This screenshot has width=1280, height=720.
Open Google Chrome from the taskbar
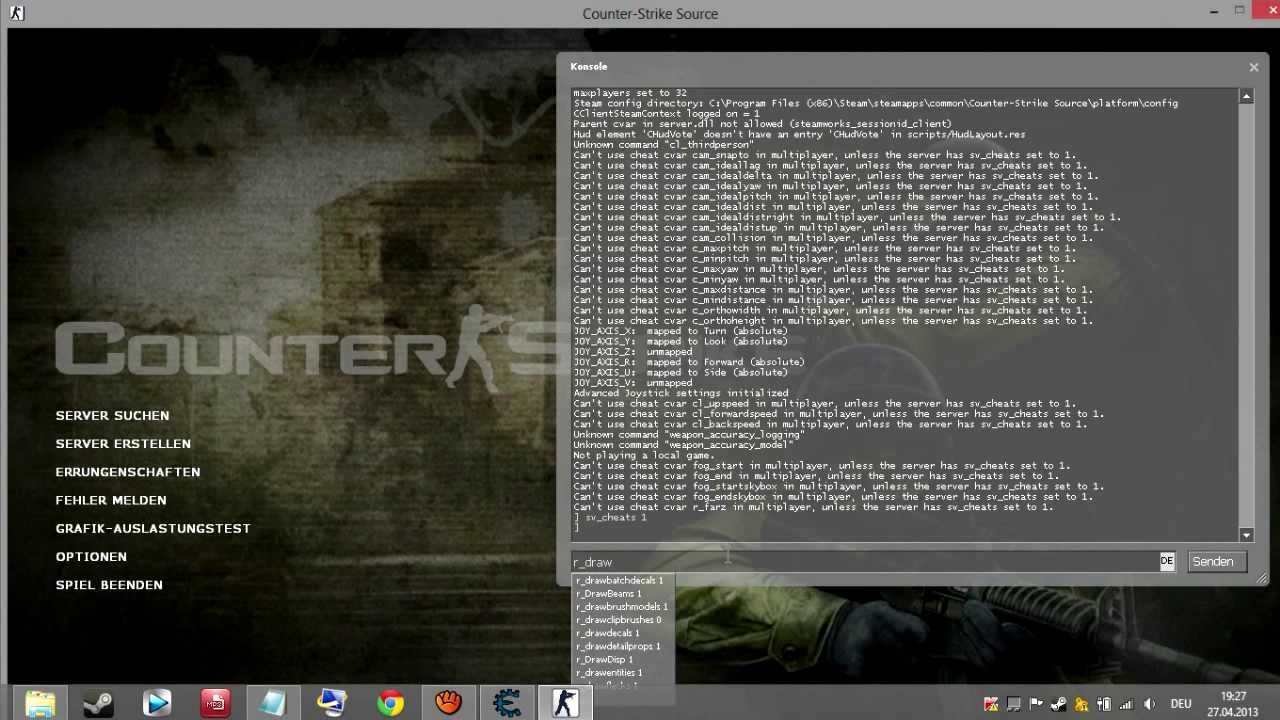(x=390, y=703)
